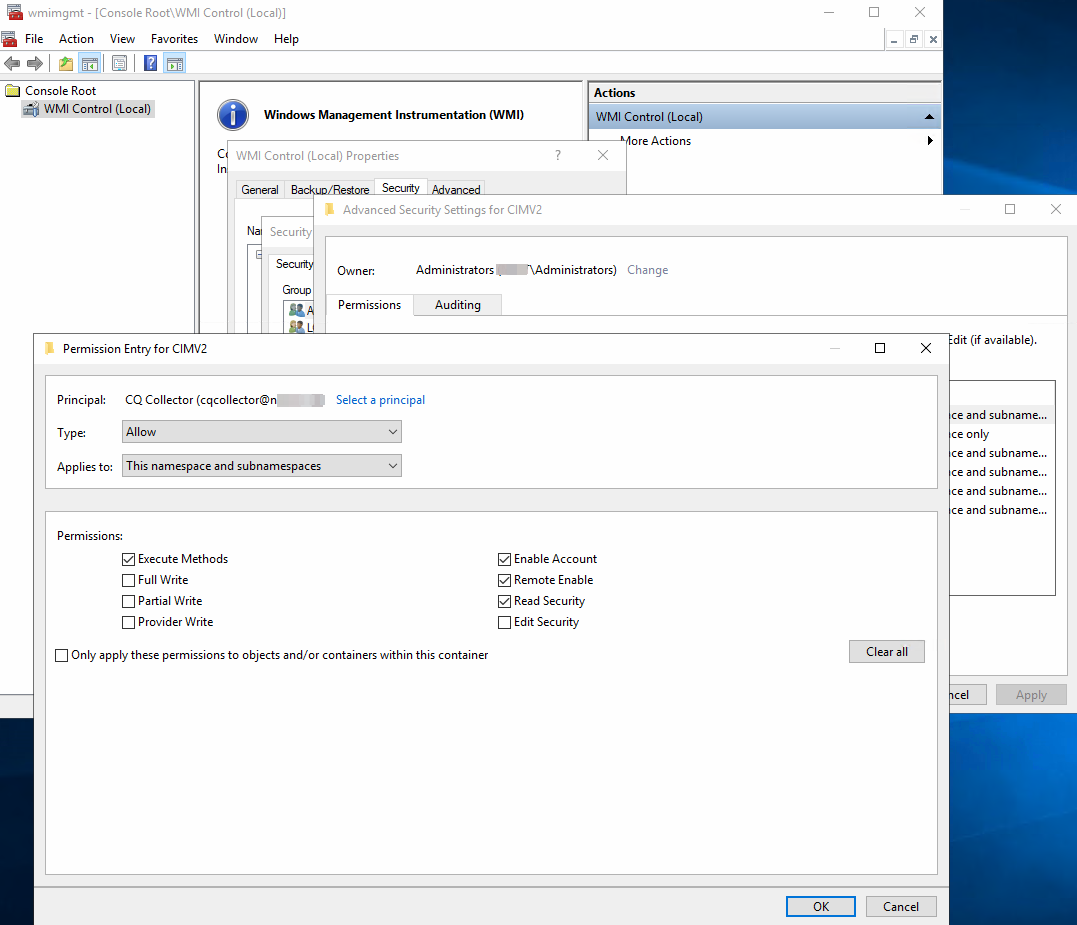1077x925 pixels.
Task: Open Help from the blue question-mark toolbar icon
Action: (x=150, y=64)
